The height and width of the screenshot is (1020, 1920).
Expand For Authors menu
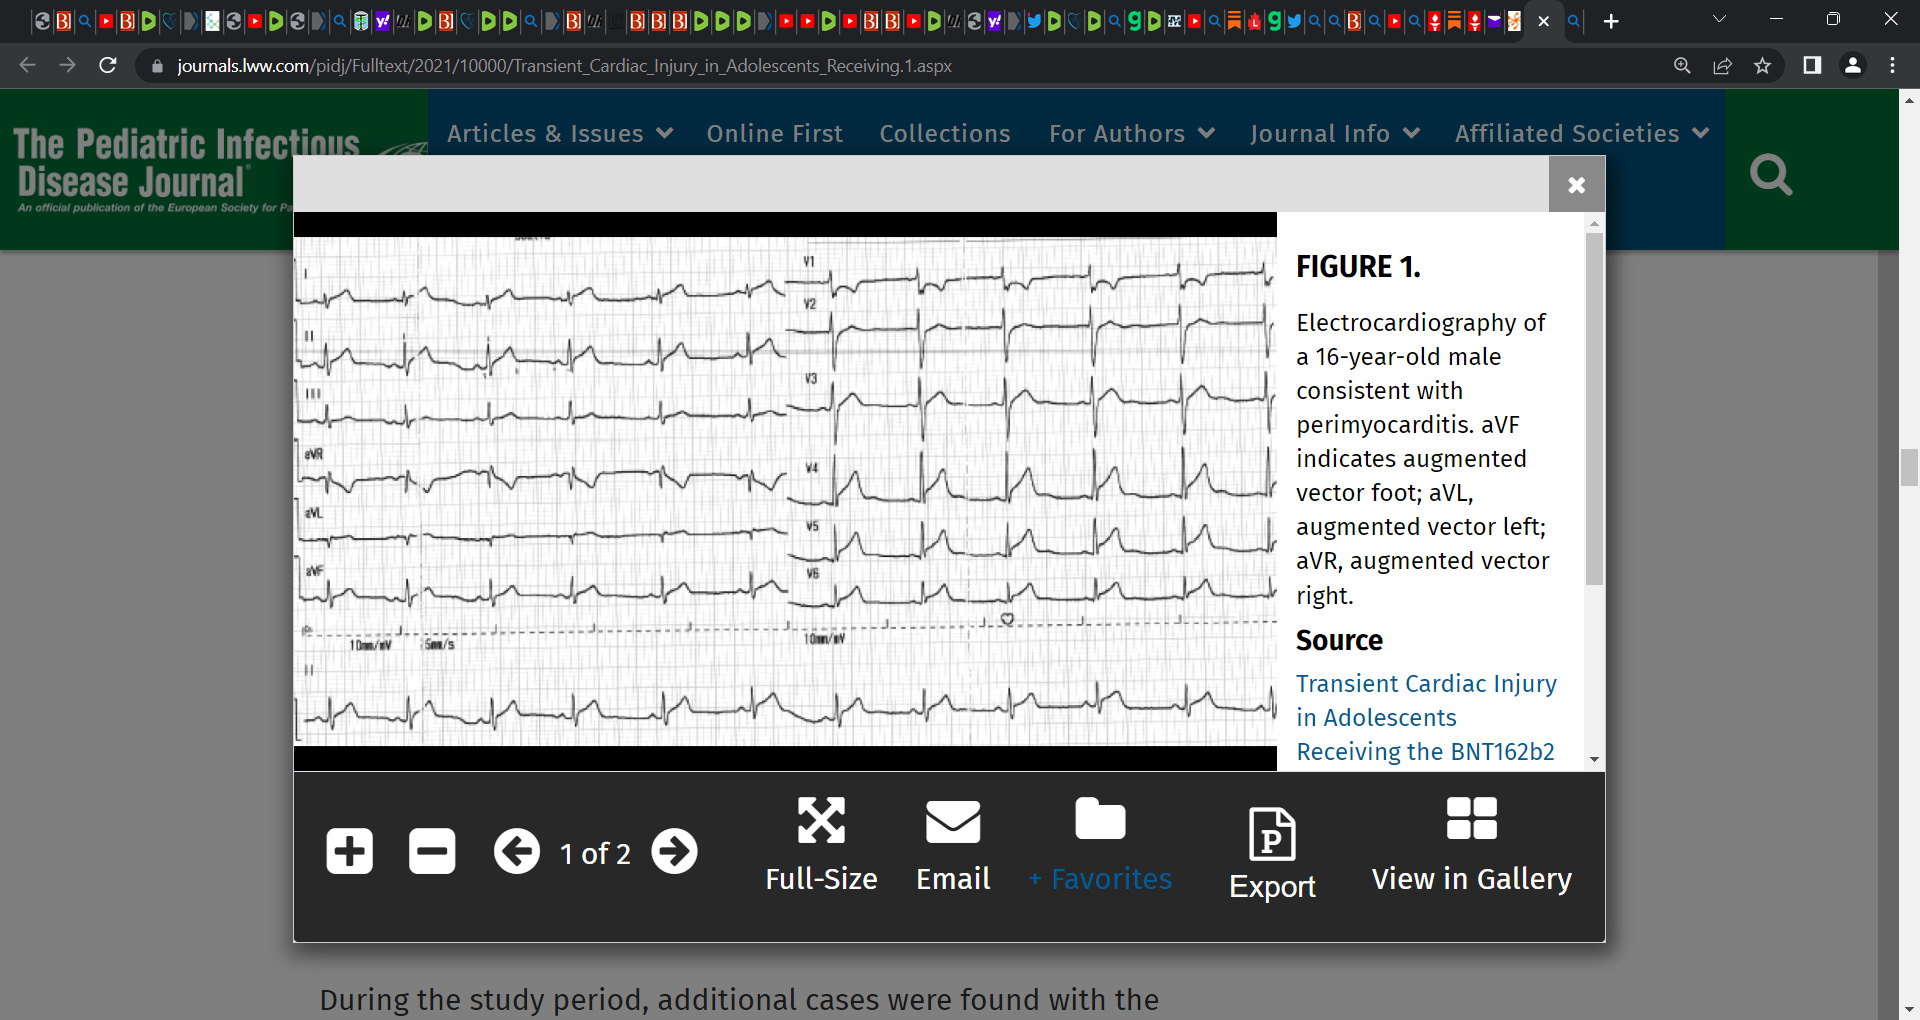(1132, 133)
